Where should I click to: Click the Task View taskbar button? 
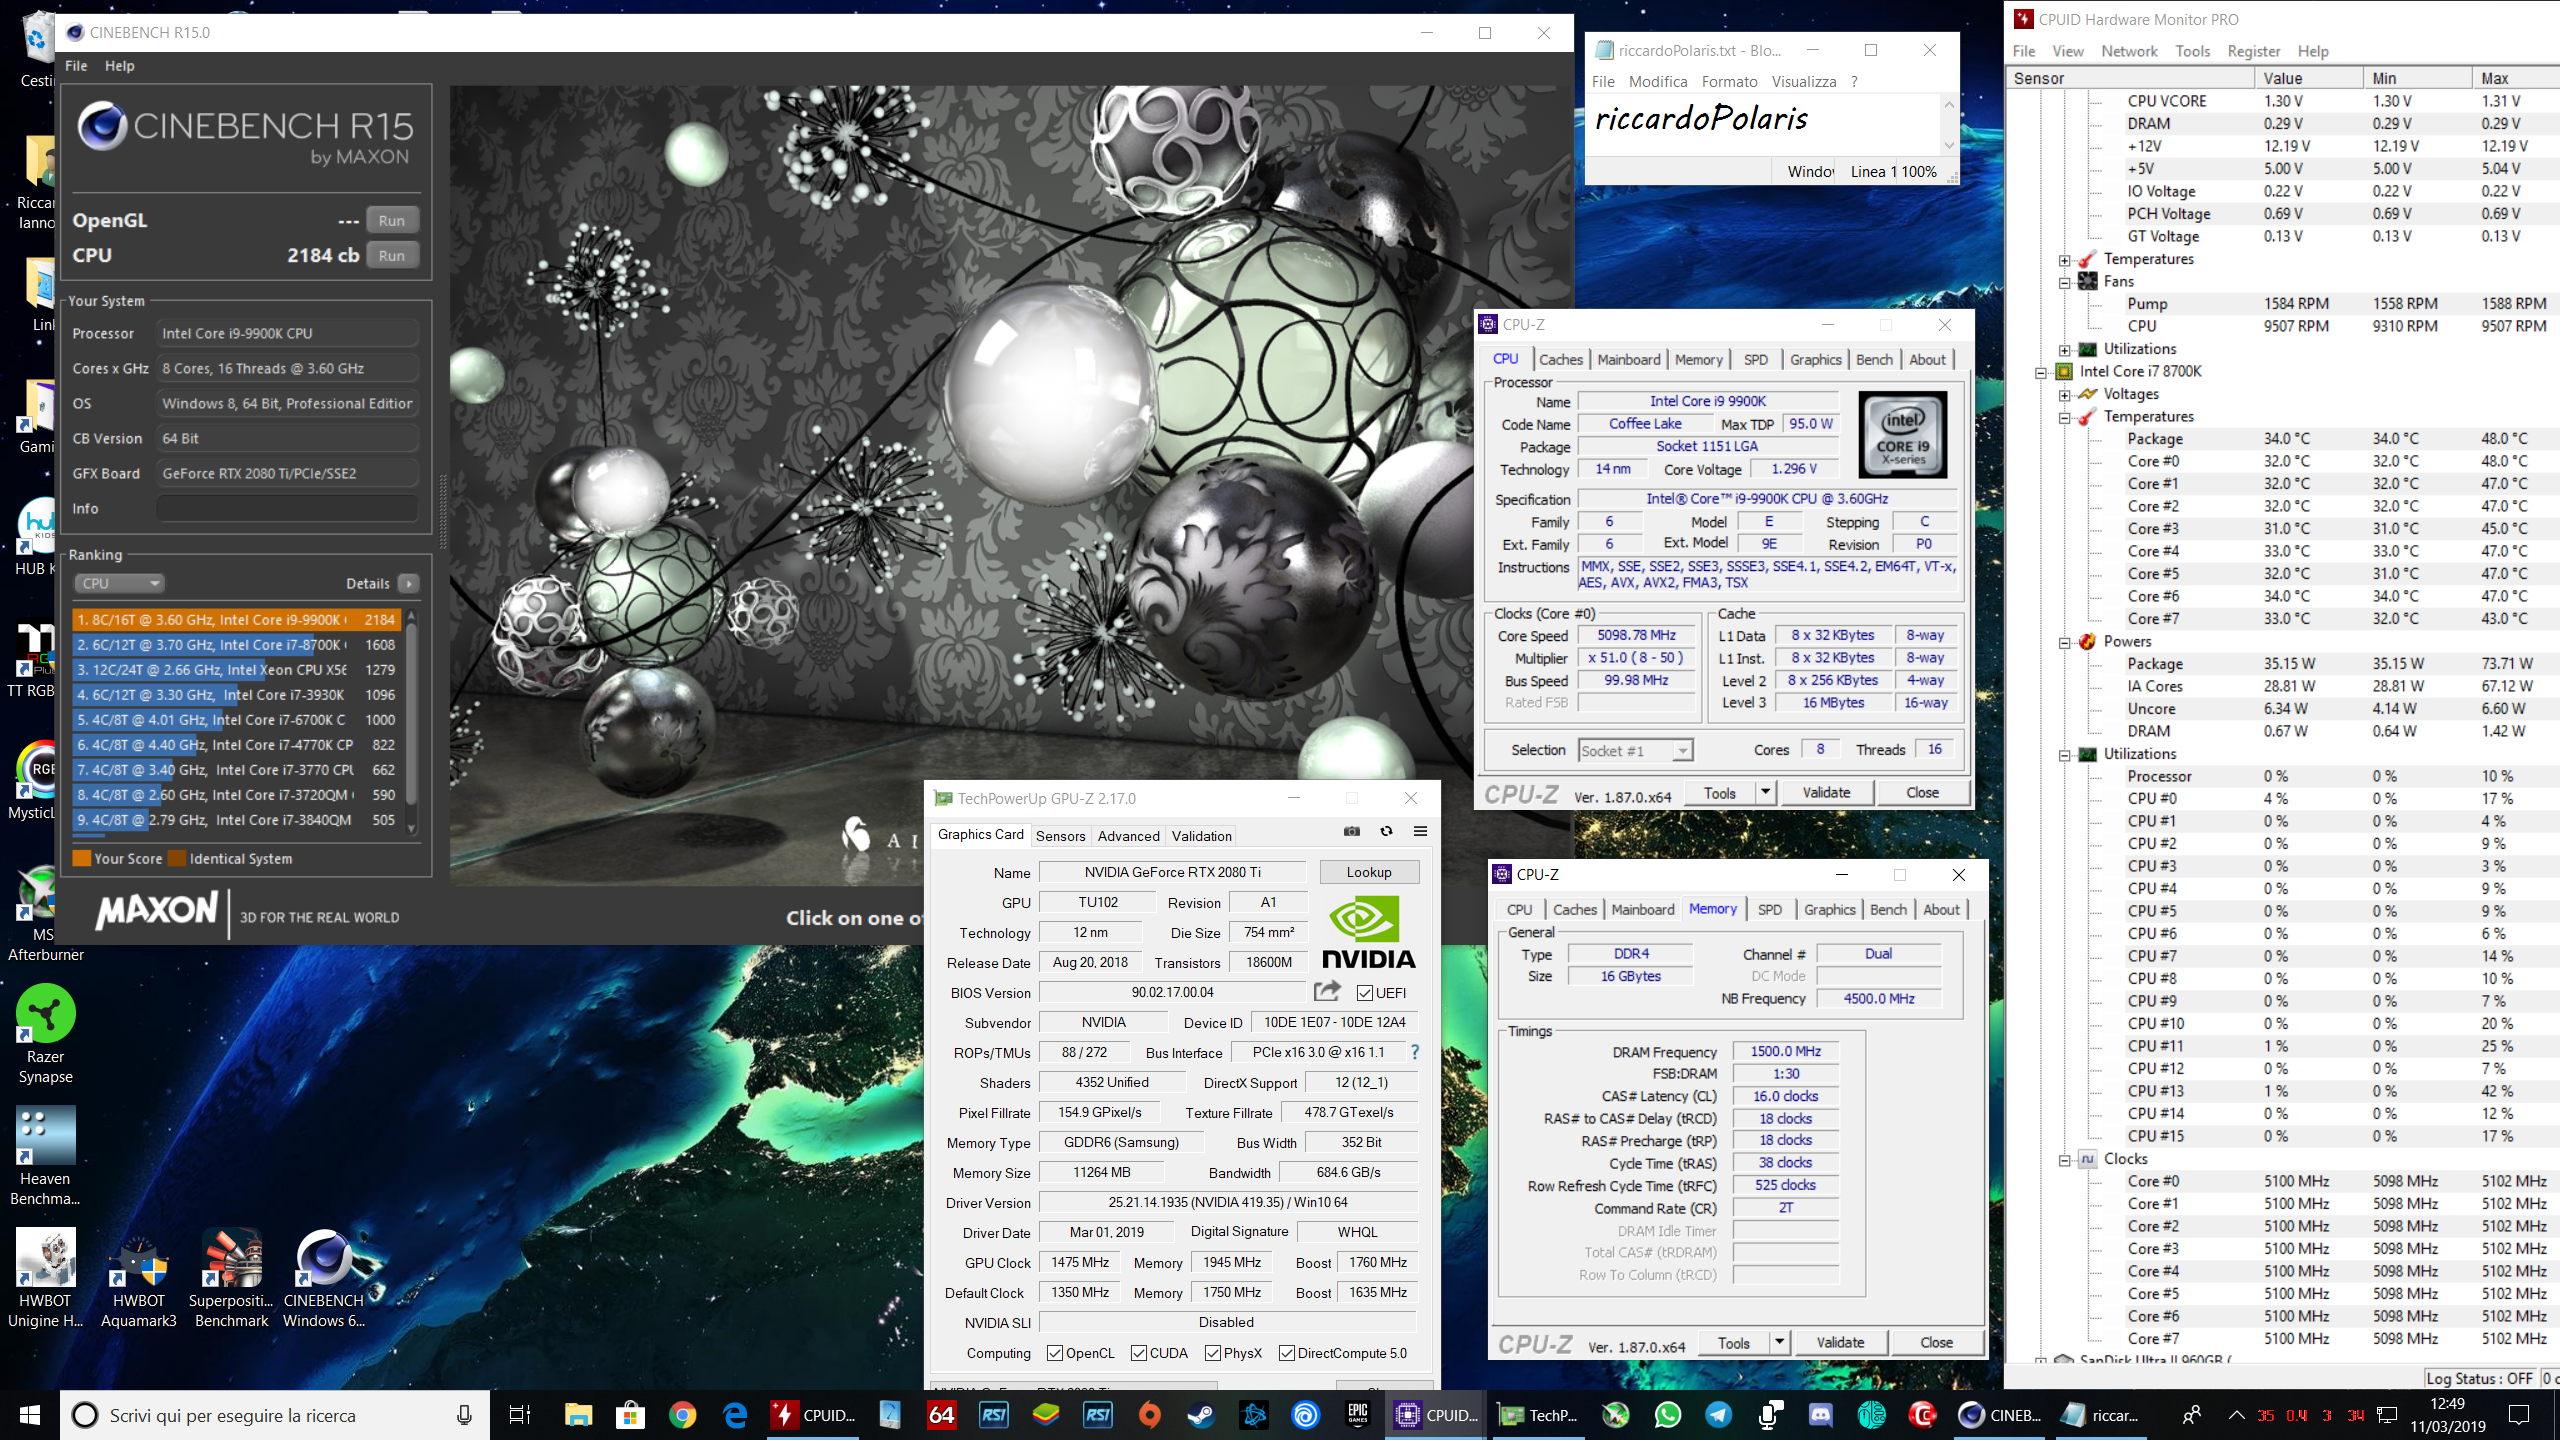[520, 1415]
